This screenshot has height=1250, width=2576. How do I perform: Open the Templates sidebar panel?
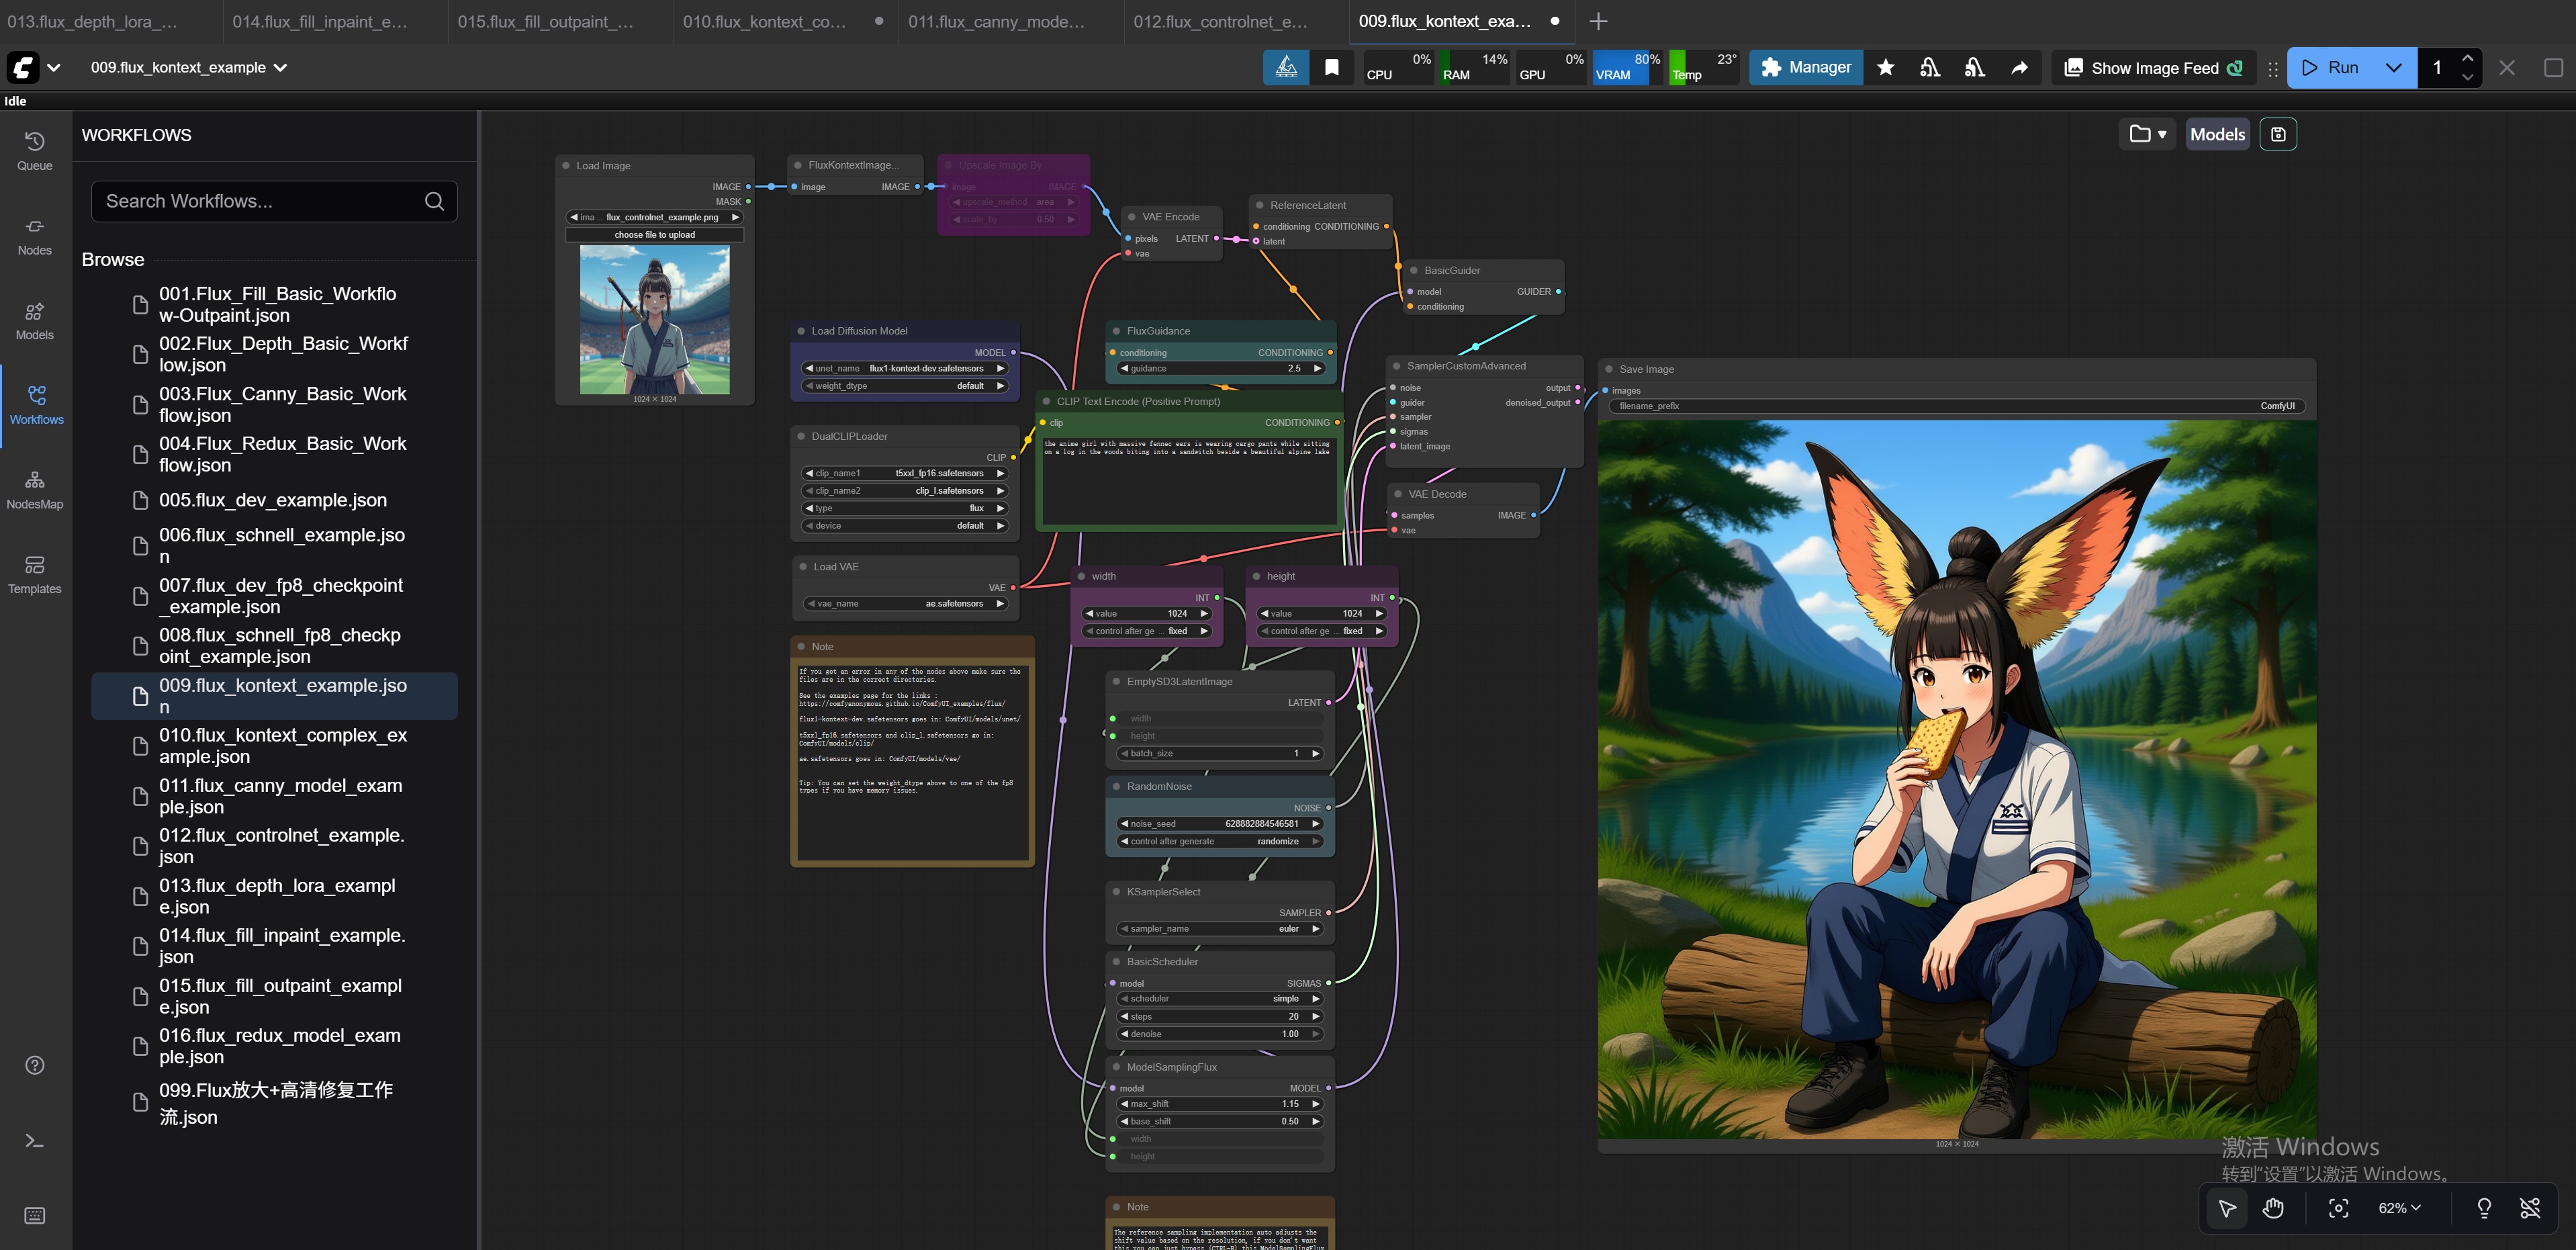34,575
